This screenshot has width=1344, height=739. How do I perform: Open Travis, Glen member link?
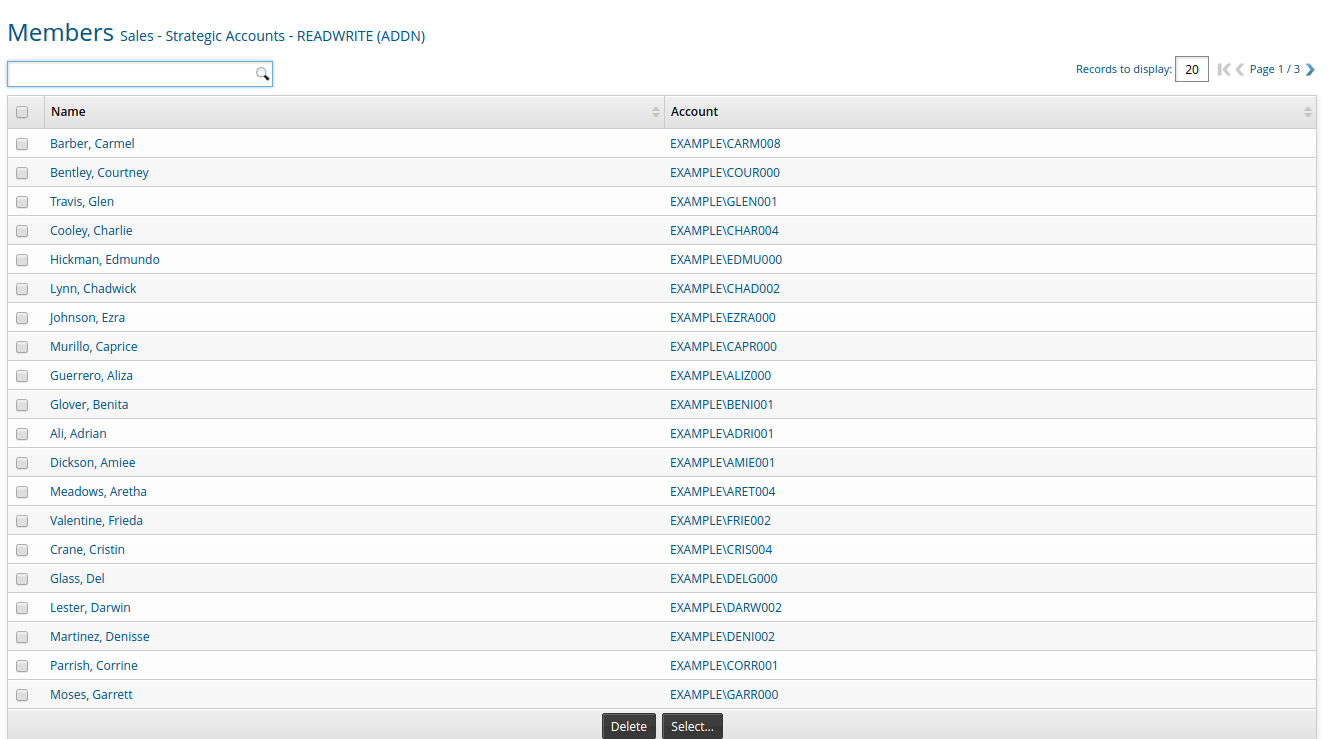point(82,201)
